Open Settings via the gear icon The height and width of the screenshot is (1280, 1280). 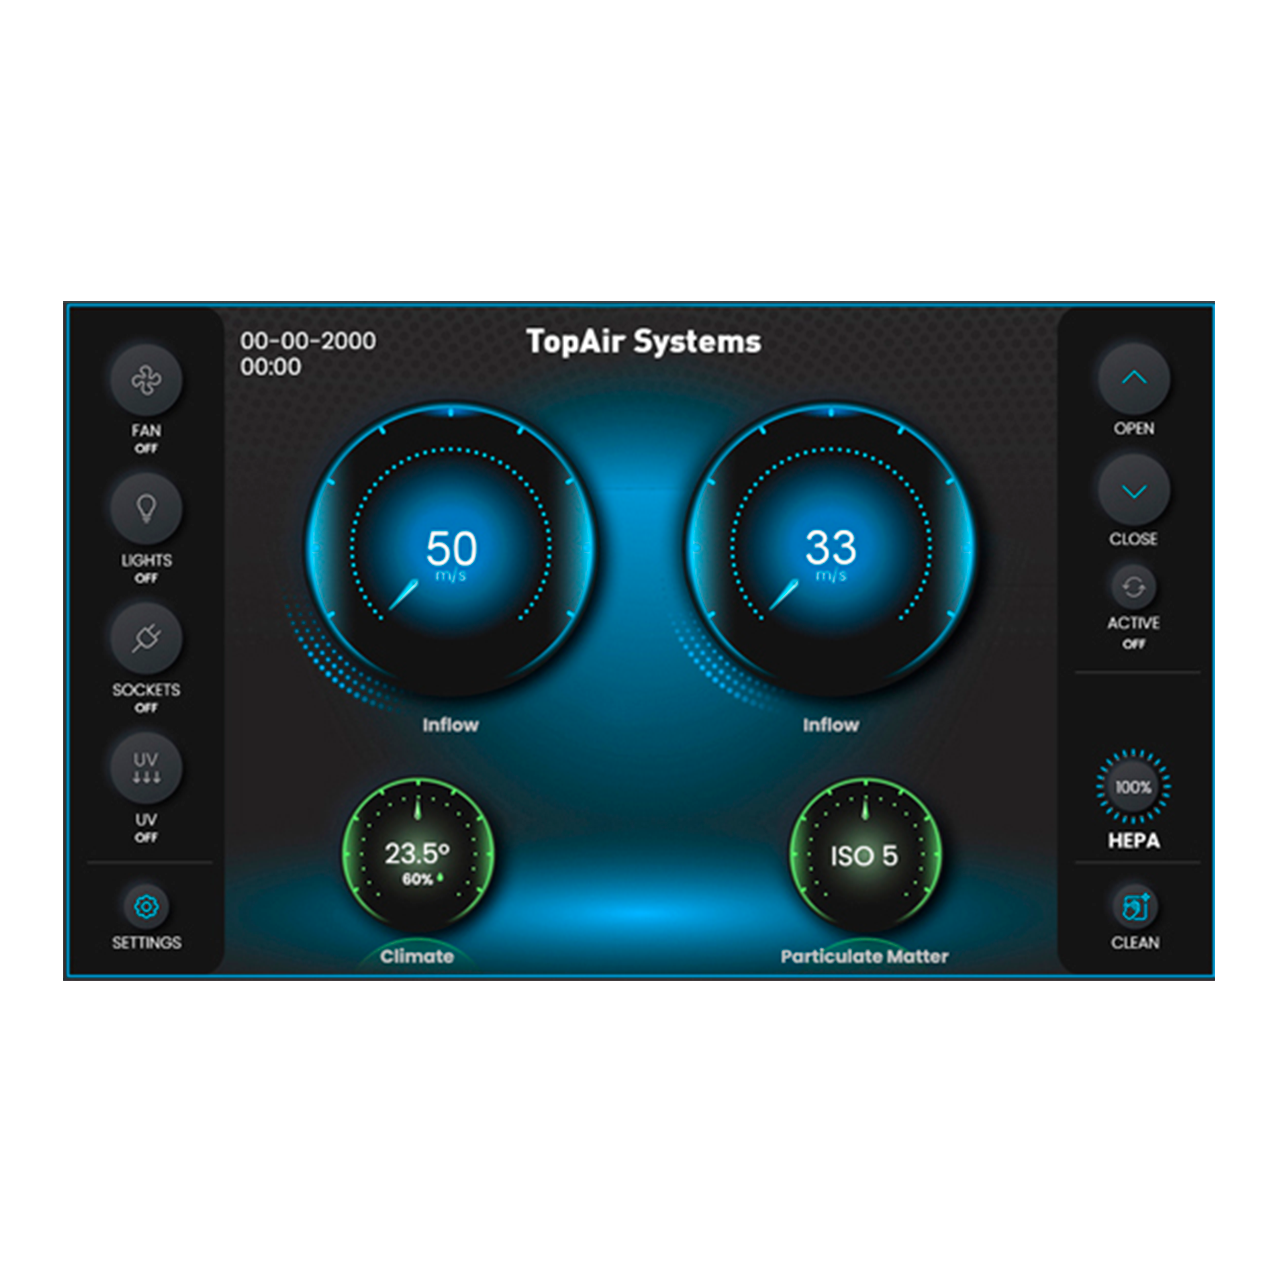(x=146, y=907)
